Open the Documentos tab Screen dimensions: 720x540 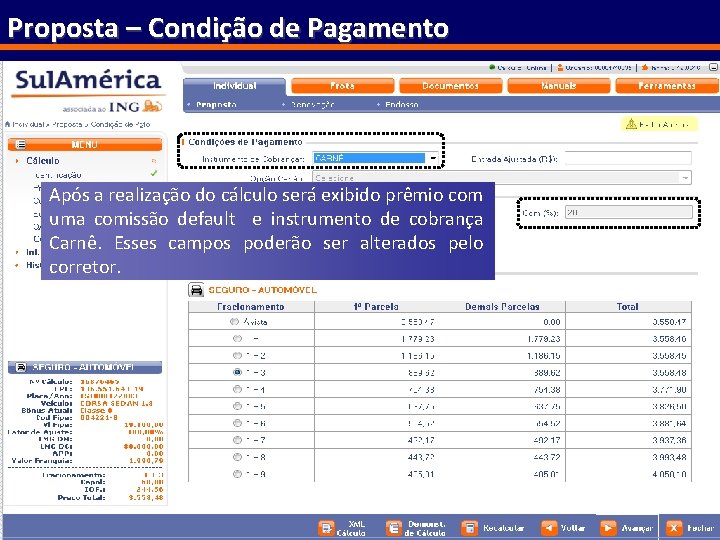click(x=450, y=86)
